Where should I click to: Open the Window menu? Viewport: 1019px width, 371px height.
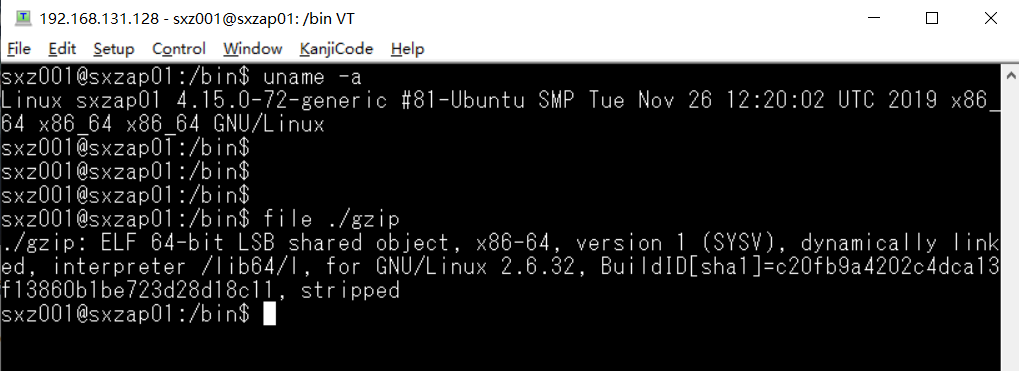(253, 49)
